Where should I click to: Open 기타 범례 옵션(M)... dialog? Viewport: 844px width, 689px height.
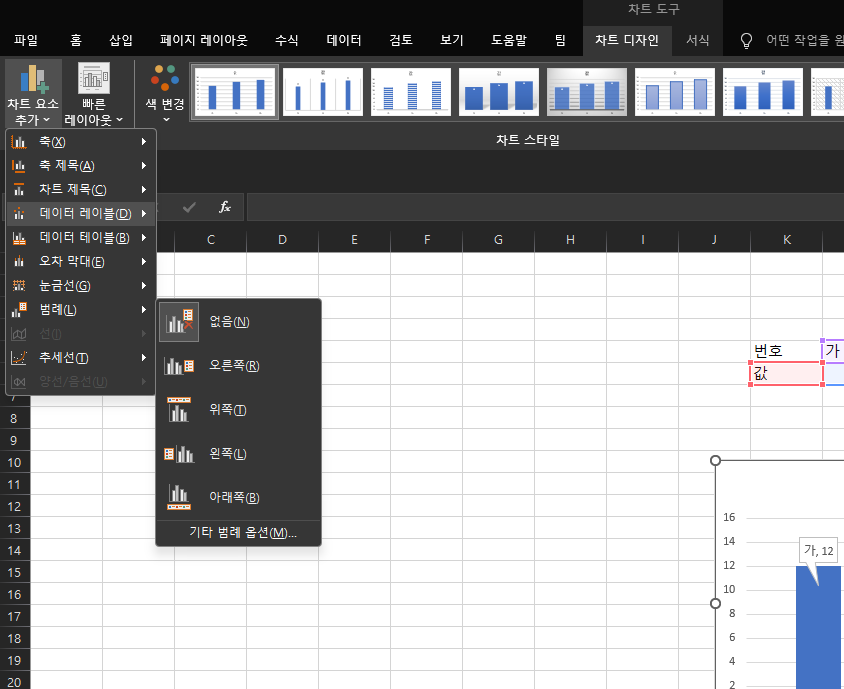242,533
